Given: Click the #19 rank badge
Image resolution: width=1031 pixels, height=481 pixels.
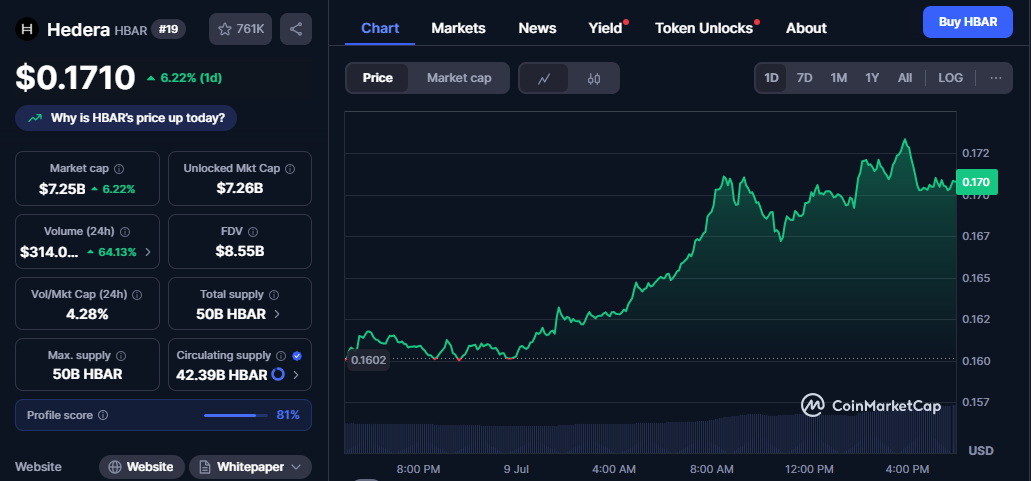Looking at the screenshot, I should (169, 29).
